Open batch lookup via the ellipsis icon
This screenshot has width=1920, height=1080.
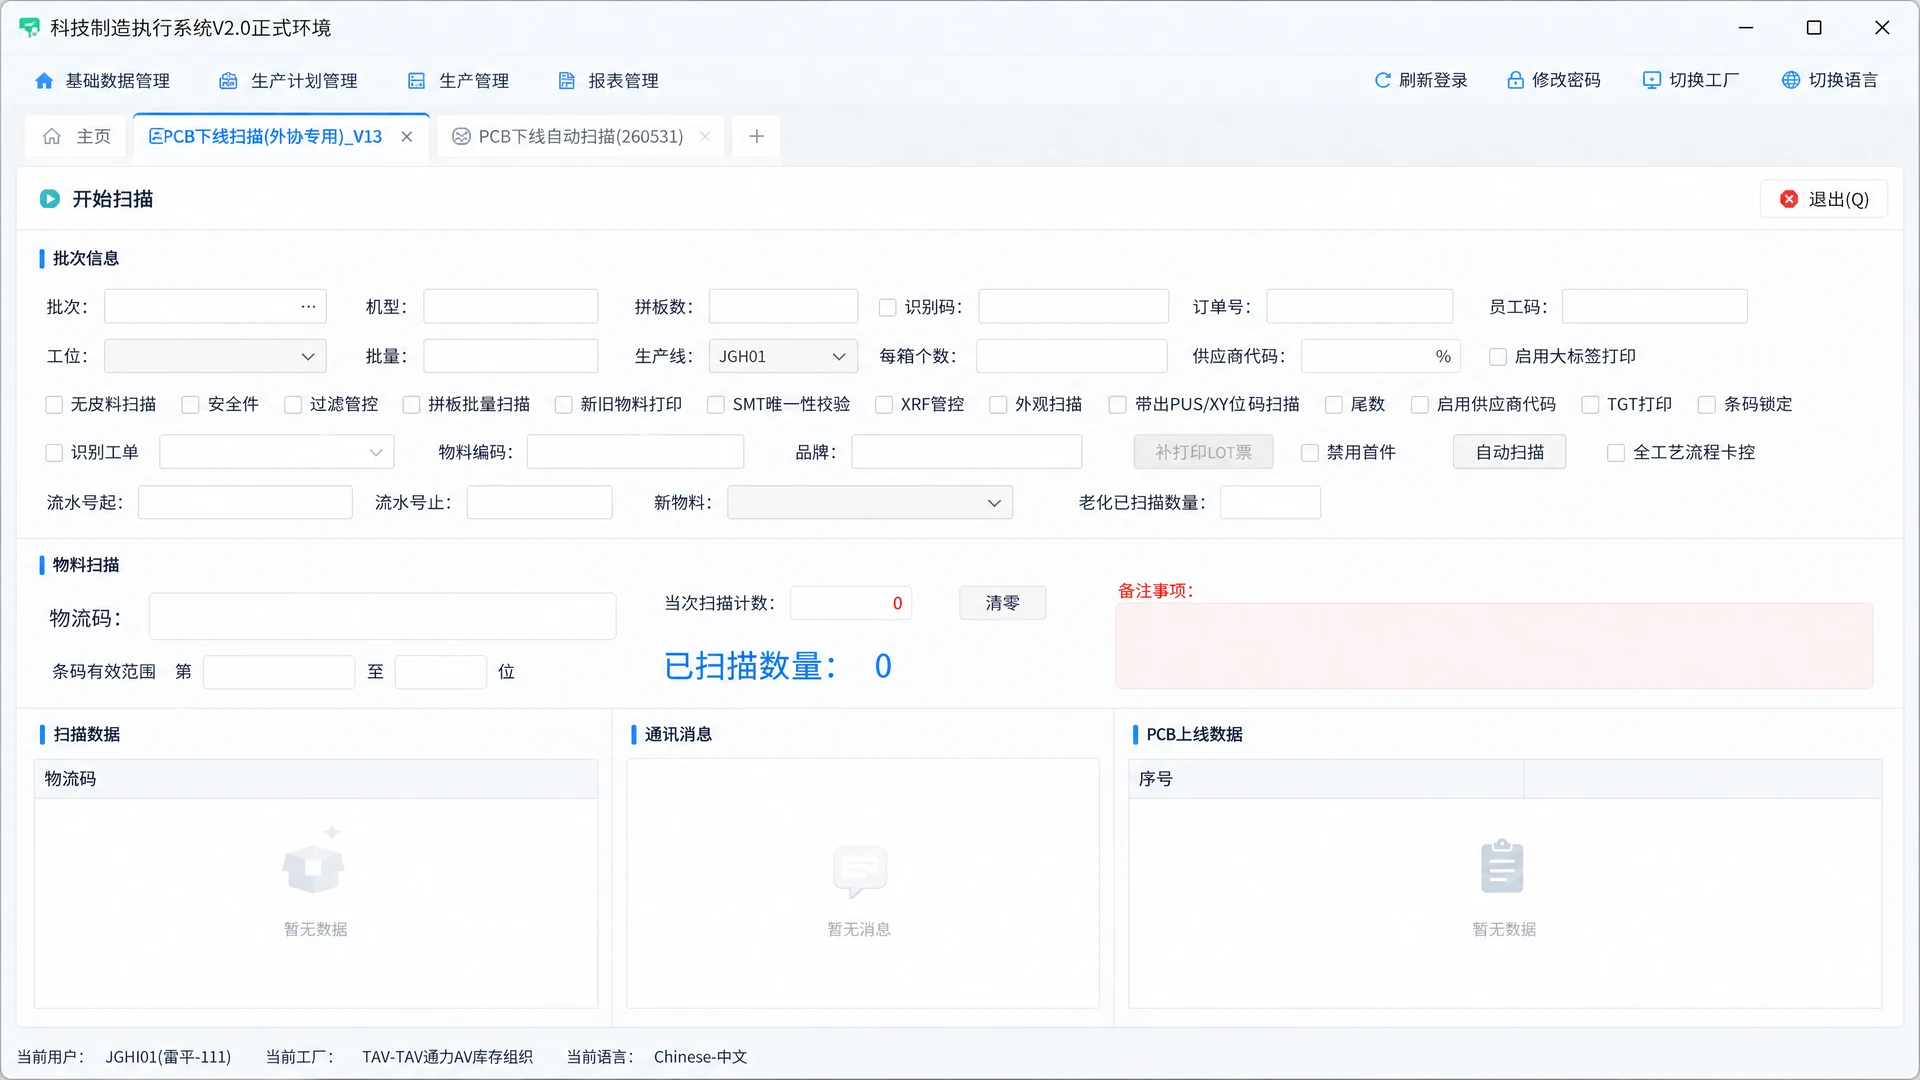point(308,306)
